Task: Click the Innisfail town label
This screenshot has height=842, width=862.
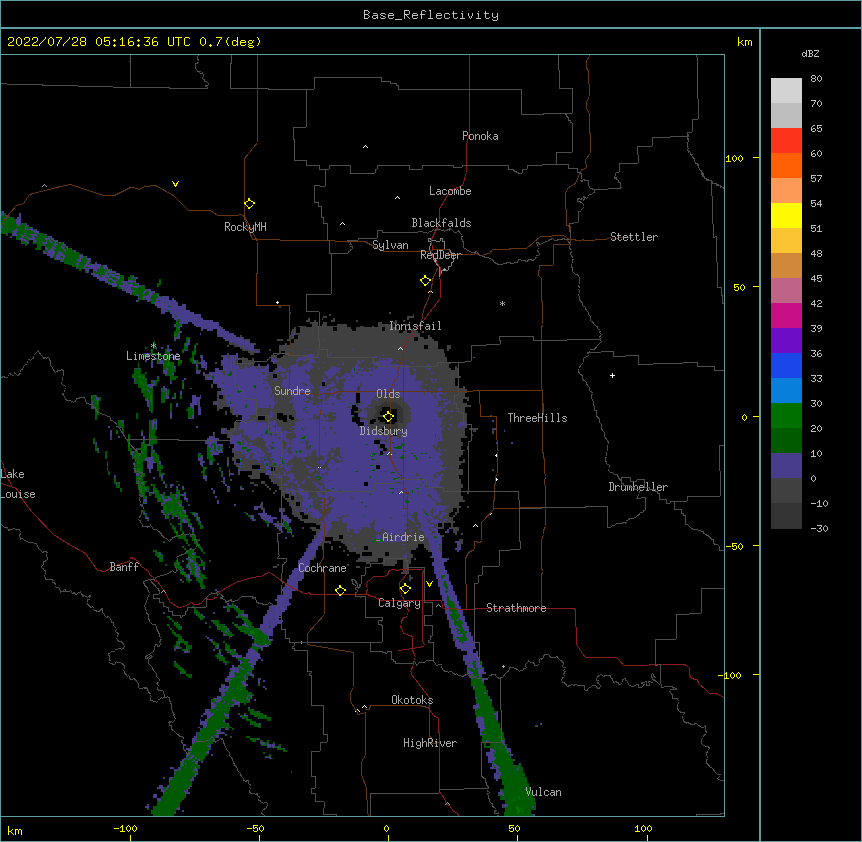Action: pos(415,326)
